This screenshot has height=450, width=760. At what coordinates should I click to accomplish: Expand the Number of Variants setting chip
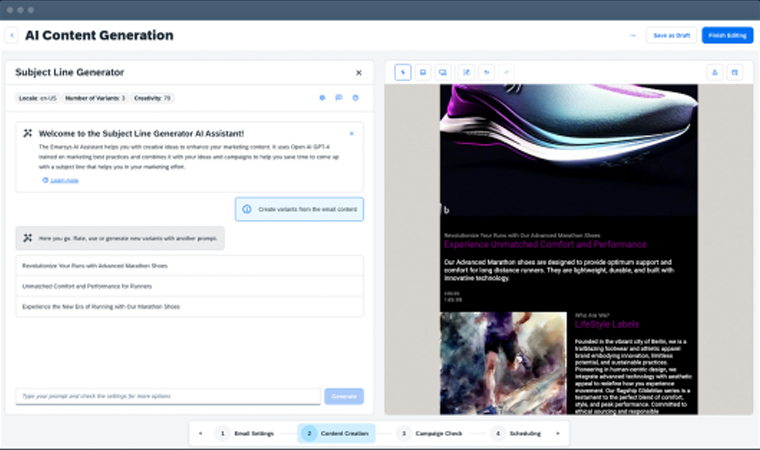(96, 98)
